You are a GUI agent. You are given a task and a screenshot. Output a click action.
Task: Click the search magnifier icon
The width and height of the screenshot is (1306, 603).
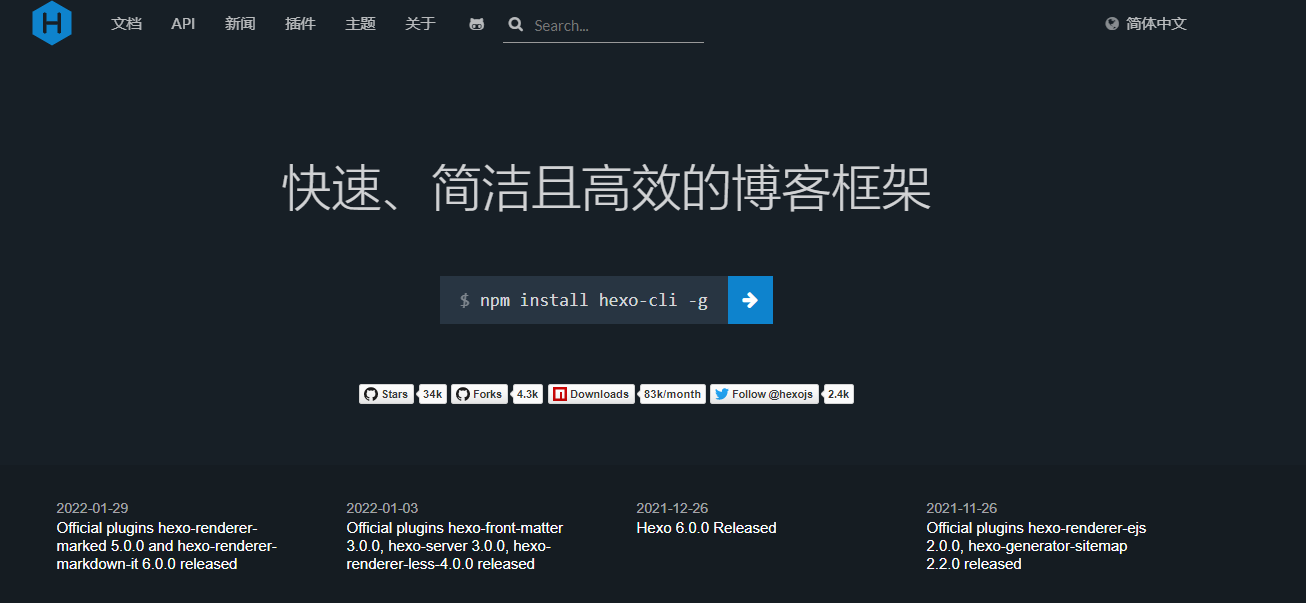pyautogui.click(x=516, y=25)
